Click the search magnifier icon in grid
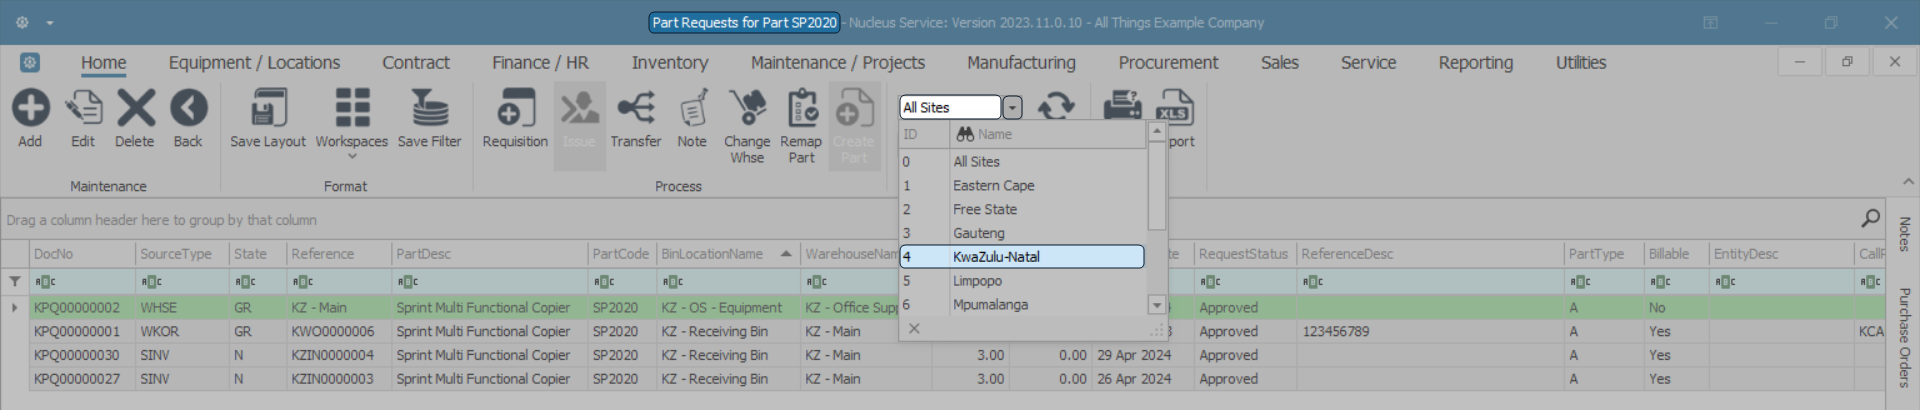Image resolution: width=1920 pixels, height=410 pixels. 1870,218
